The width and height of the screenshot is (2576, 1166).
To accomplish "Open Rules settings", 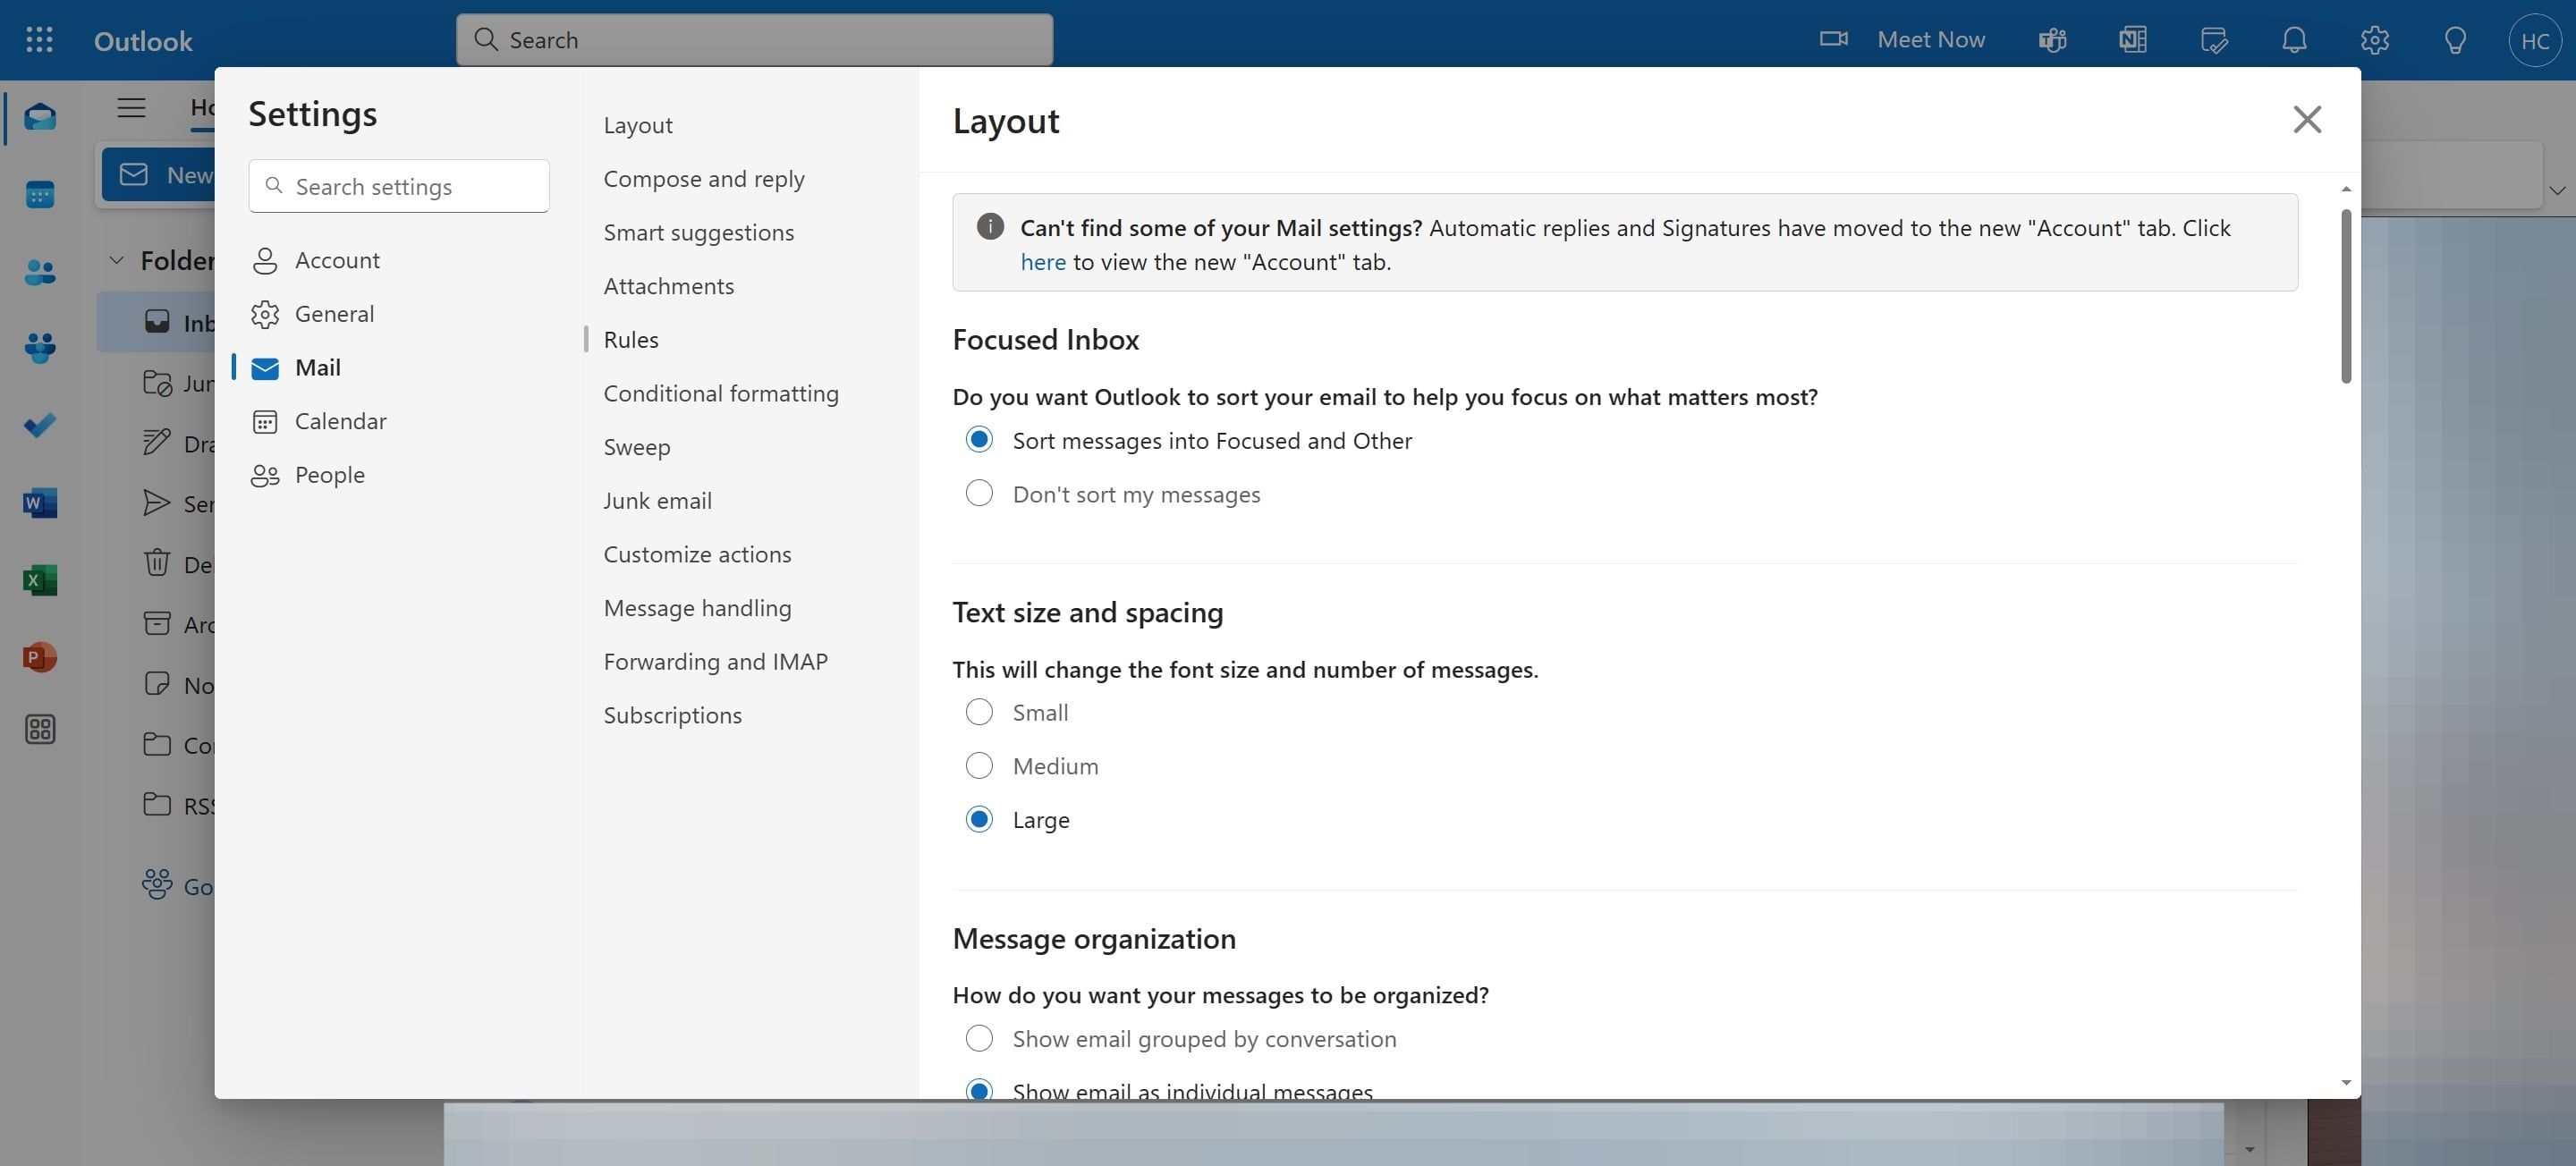I will [631, 340].
